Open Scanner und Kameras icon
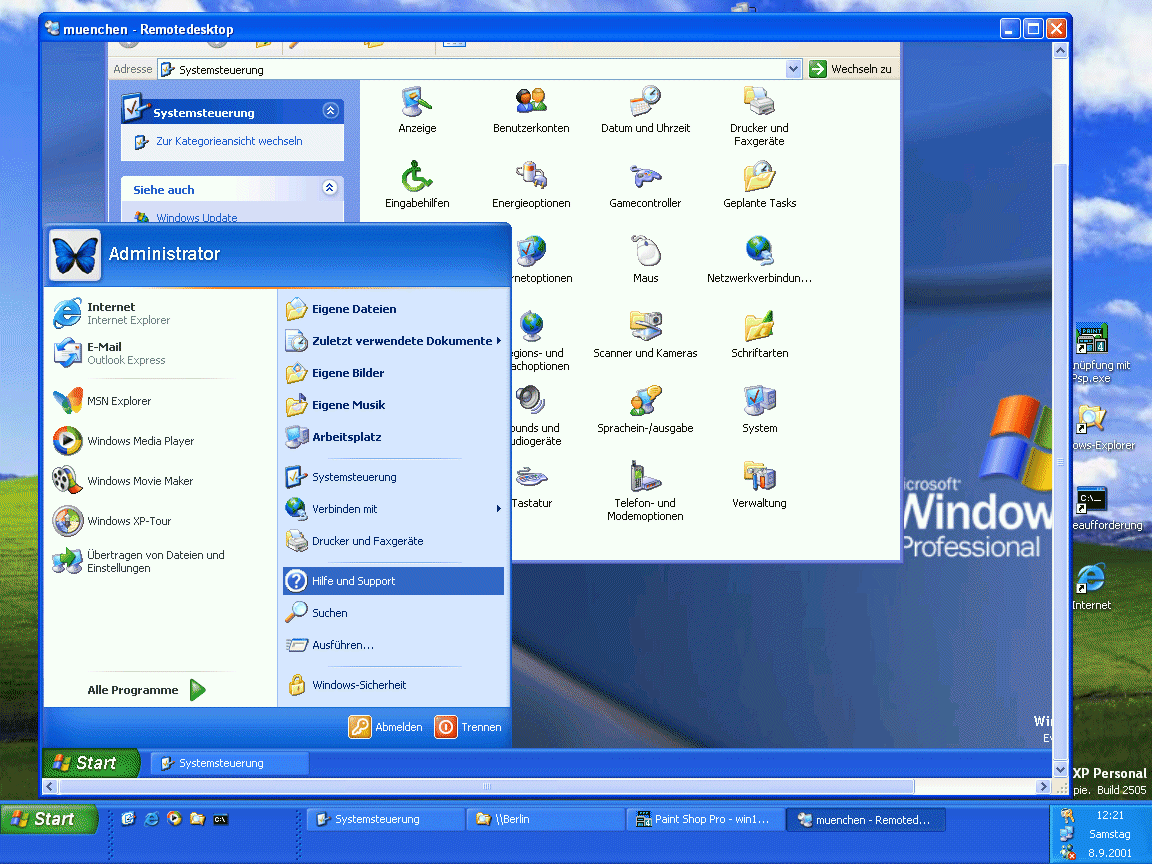 pyautogui.click(x=645, y=334)
